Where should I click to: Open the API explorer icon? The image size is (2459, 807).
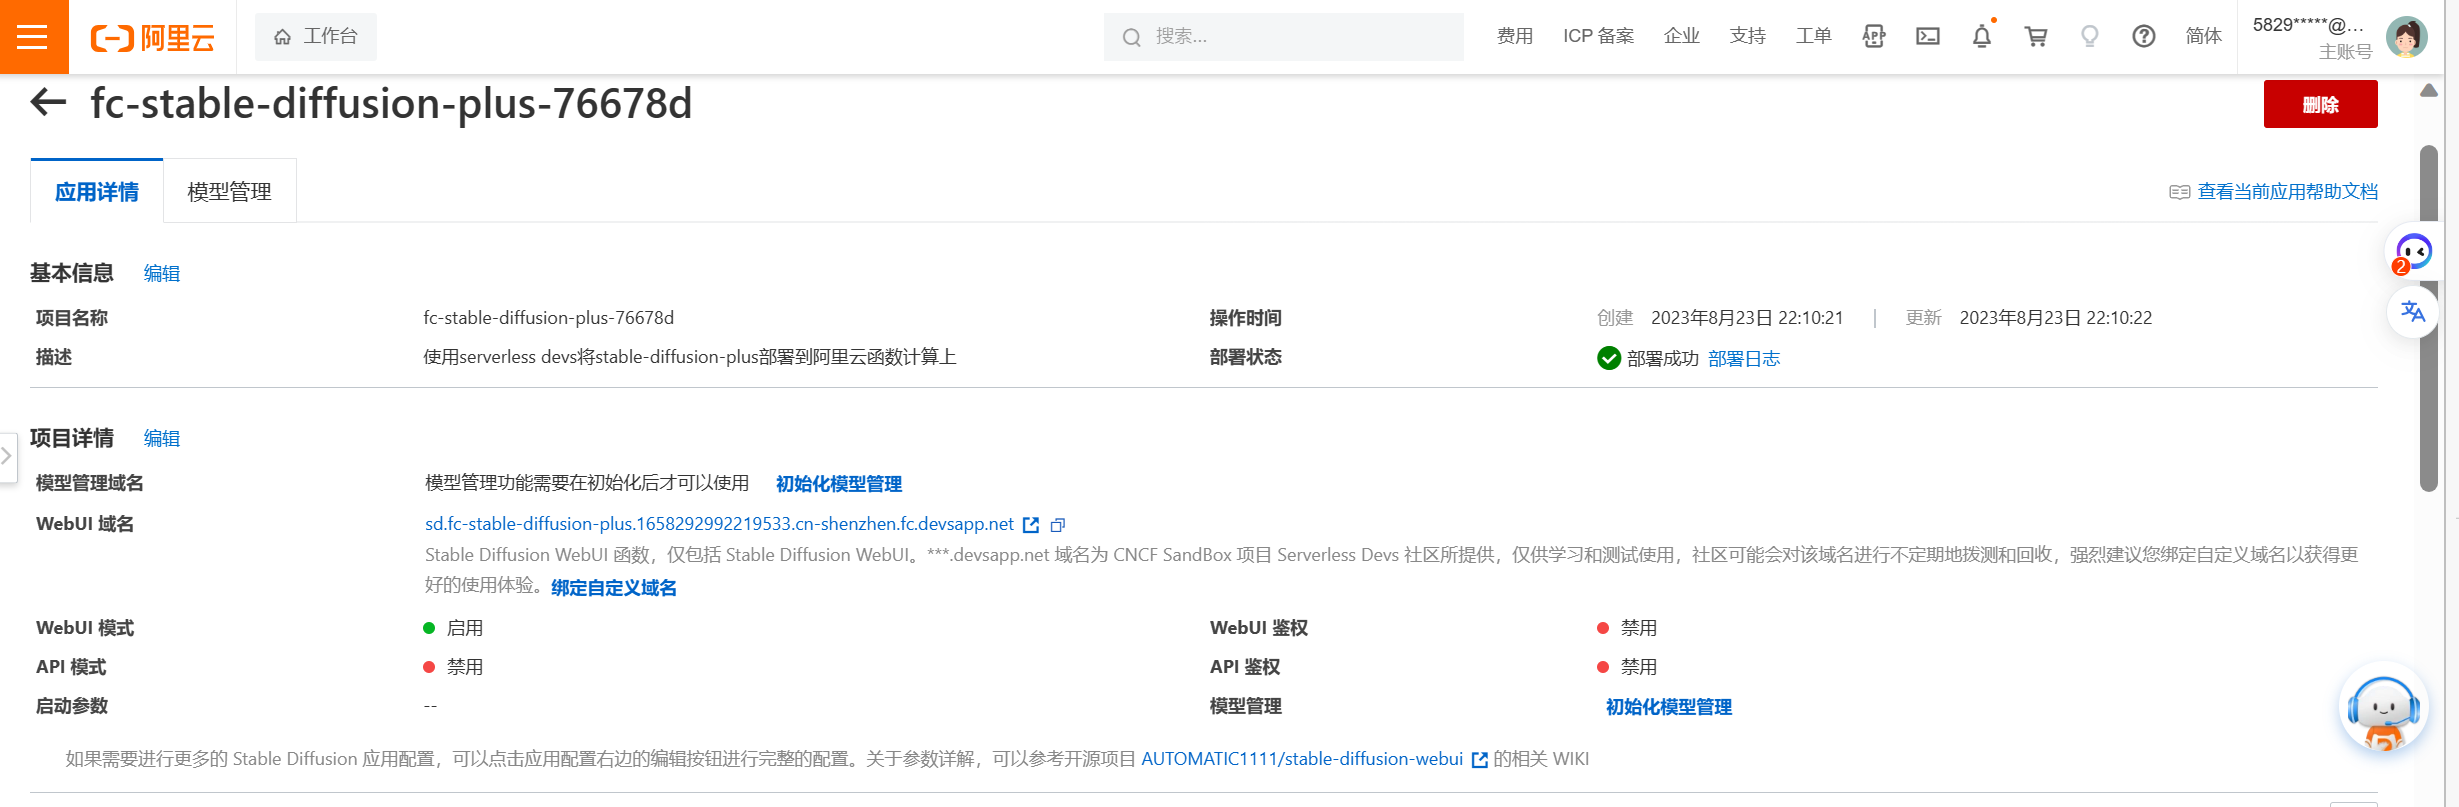click(x=1874, y=37)
